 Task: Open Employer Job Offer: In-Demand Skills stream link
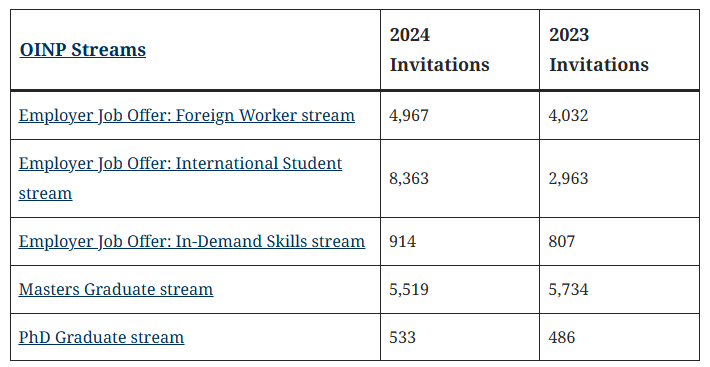192,242
